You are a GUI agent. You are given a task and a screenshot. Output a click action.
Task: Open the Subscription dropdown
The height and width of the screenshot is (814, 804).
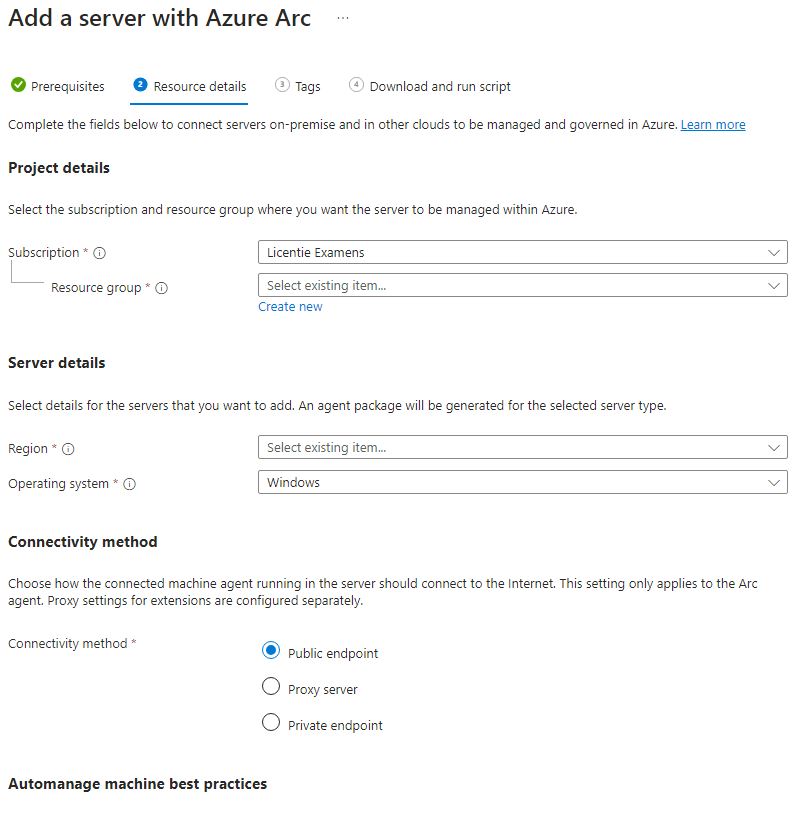[522, 253]
